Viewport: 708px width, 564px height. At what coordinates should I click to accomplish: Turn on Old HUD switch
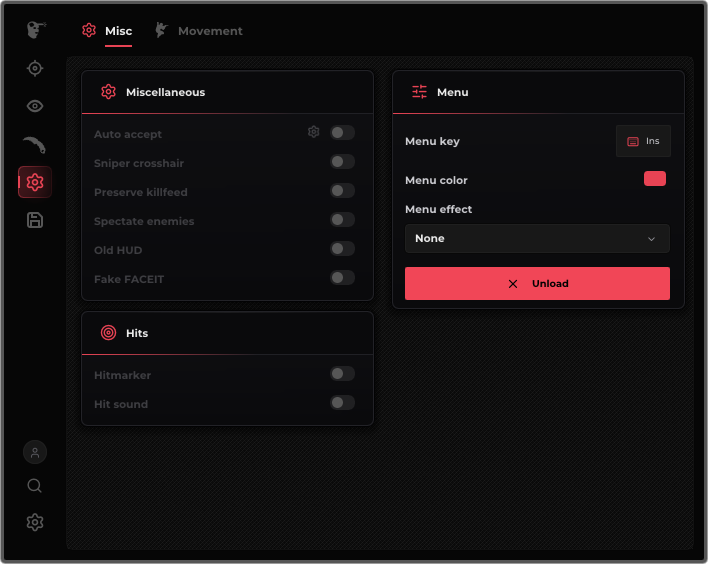point(342,249)
